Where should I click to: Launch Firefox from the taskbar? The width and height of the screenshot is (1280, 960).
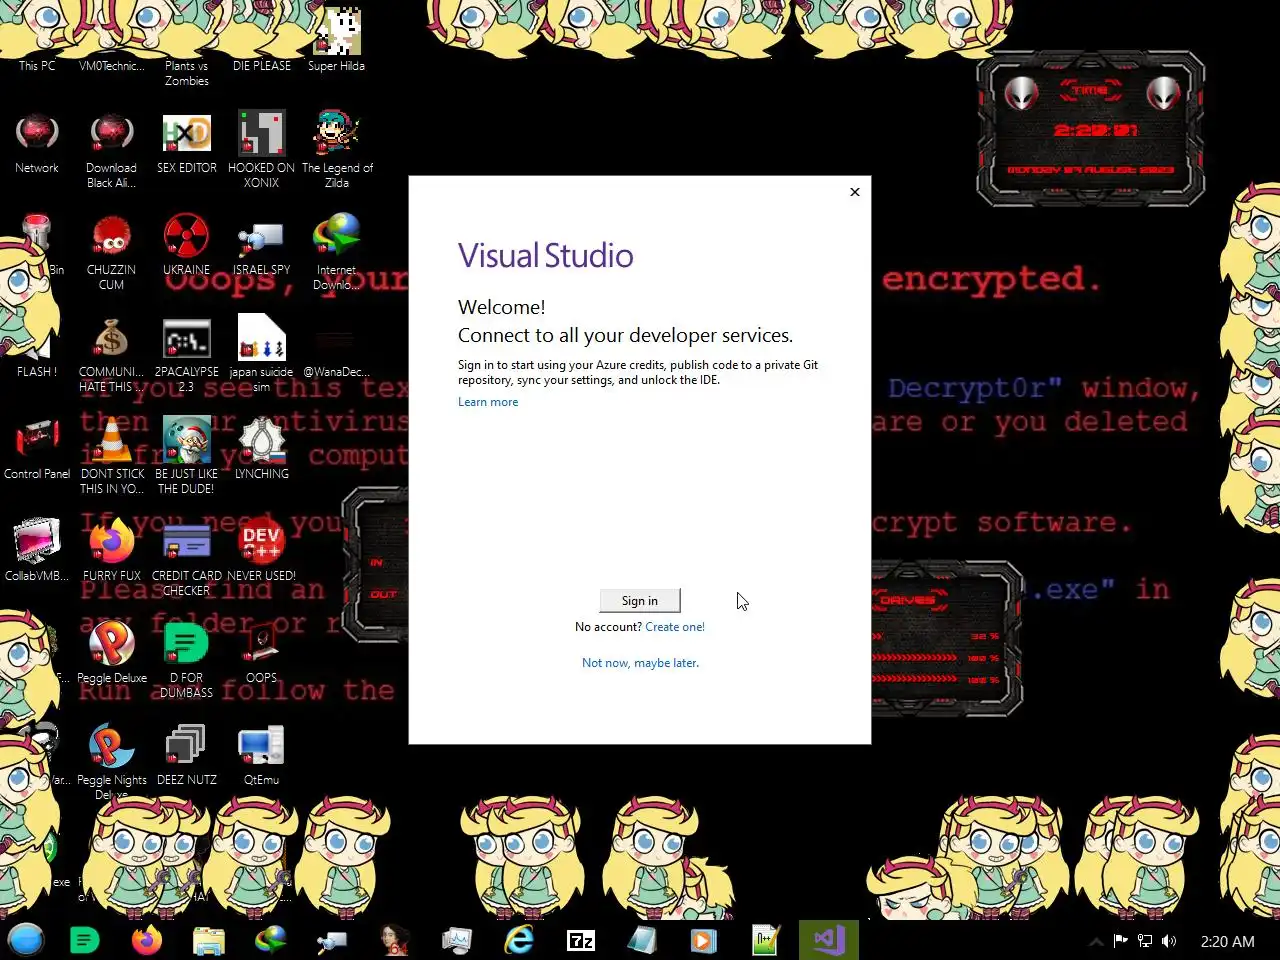point(147,940)
